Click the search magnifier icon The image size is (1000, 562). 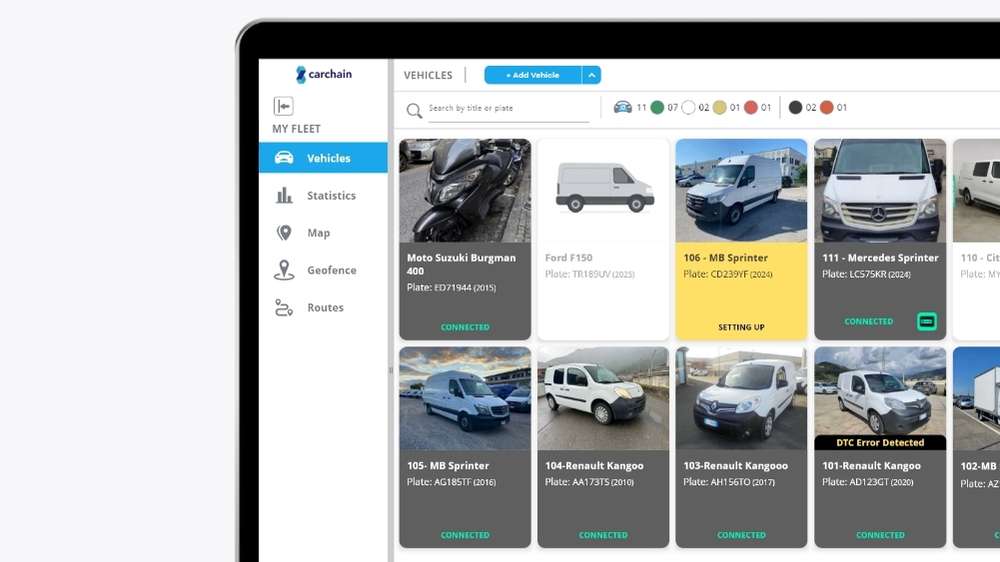[x=414, y=110]
